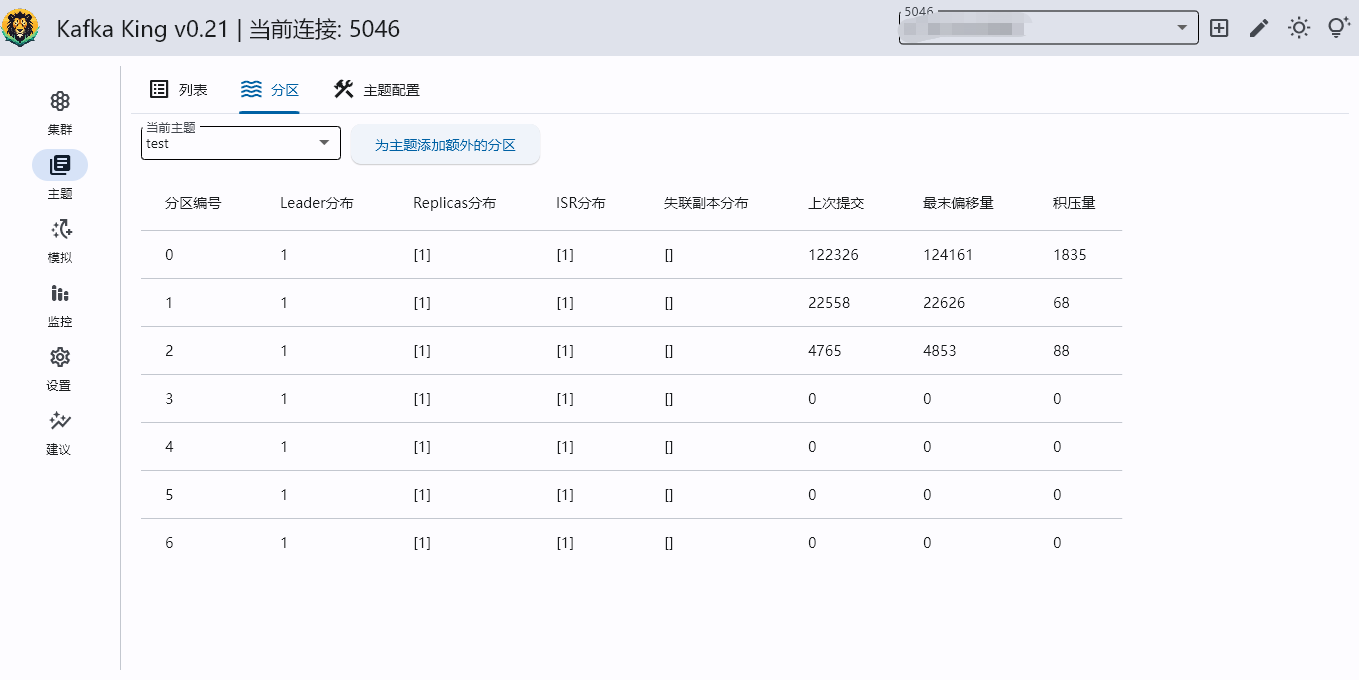The image size is (1359, 680).
Task: Click the 分区编号 column header
Action: coord(193,203)
